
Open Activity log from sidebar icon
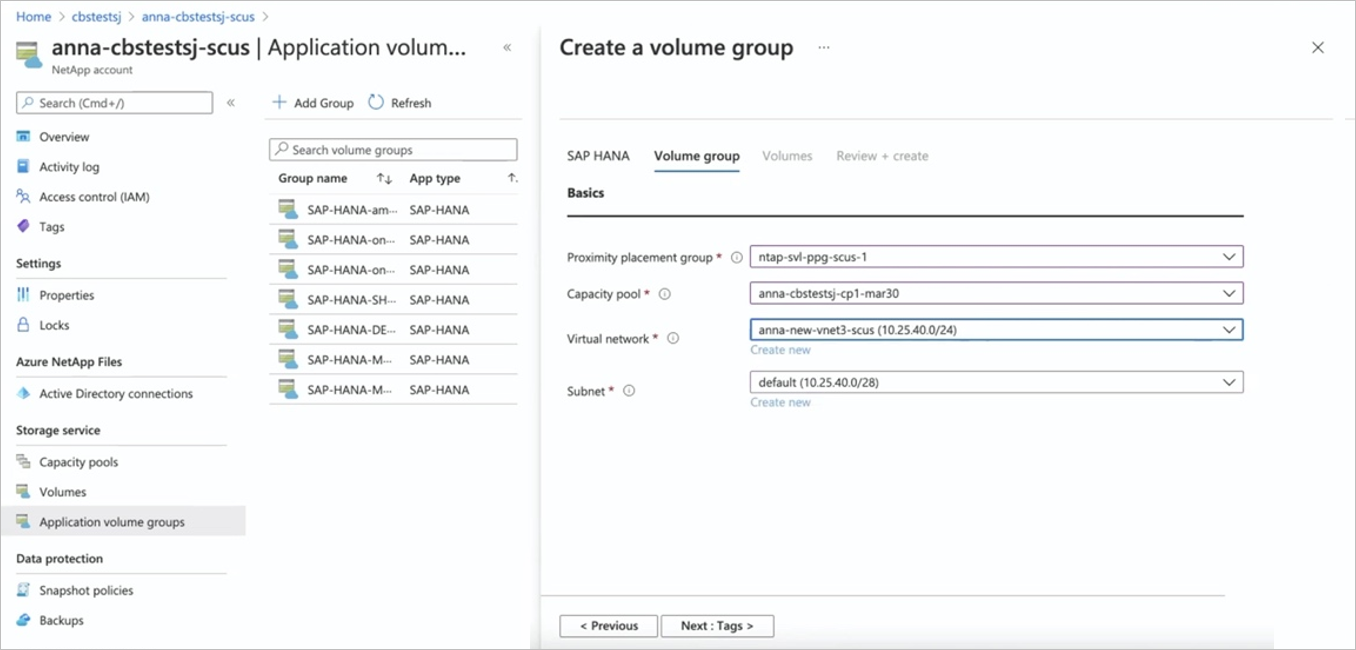pos(24,167)
